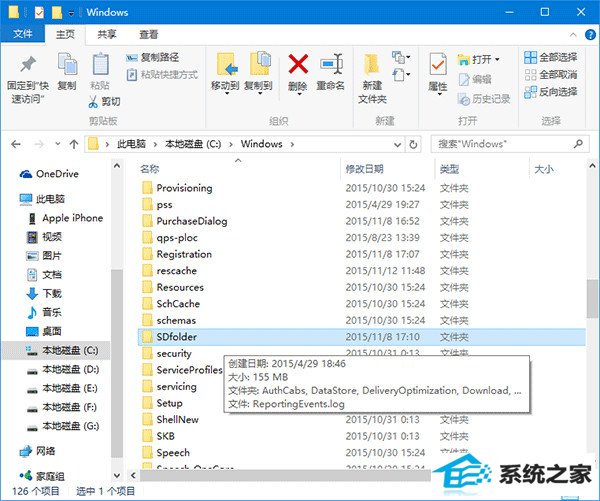This screenshot has width=600, height=501.
Task: Click the file list vertical scrollbar thumb
Action: point(592,299)
